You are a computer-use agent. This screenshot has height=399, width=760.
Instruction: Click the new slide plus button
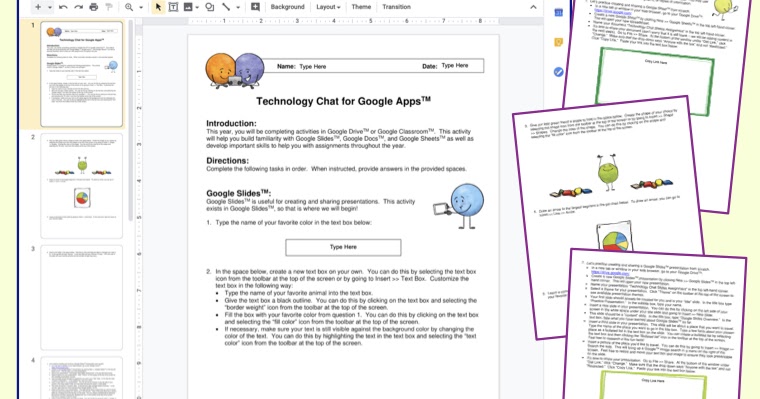[x=38, y=7]
